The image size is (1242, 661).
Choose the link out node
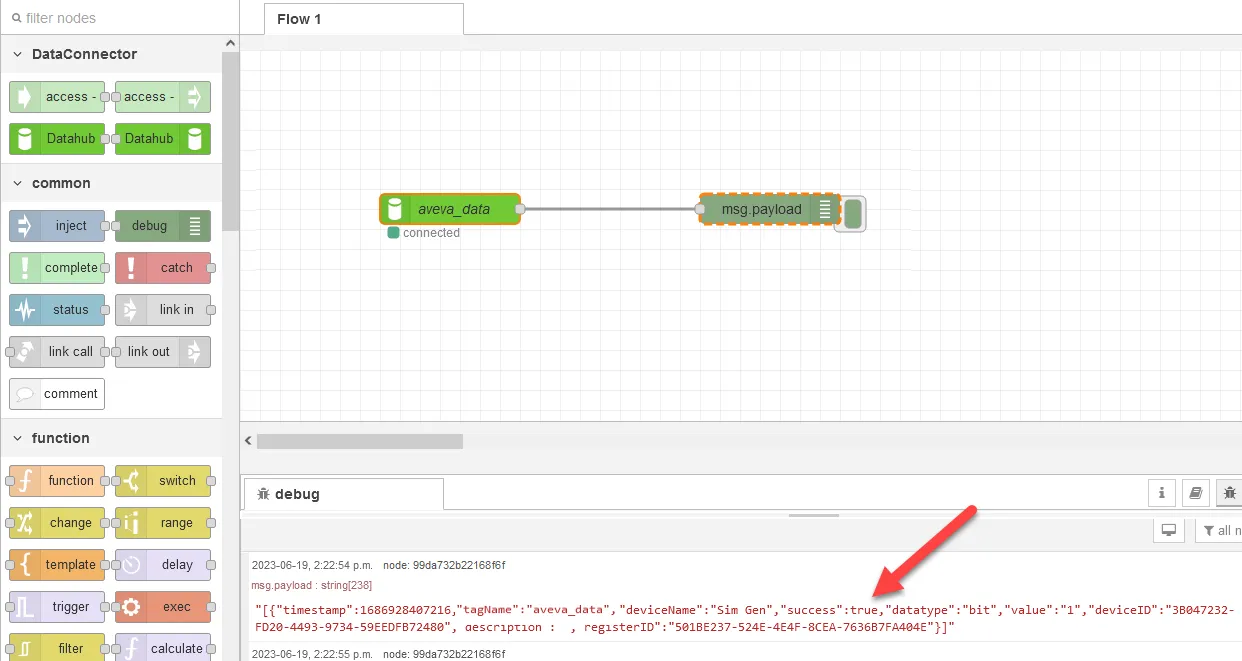point(163,352)
